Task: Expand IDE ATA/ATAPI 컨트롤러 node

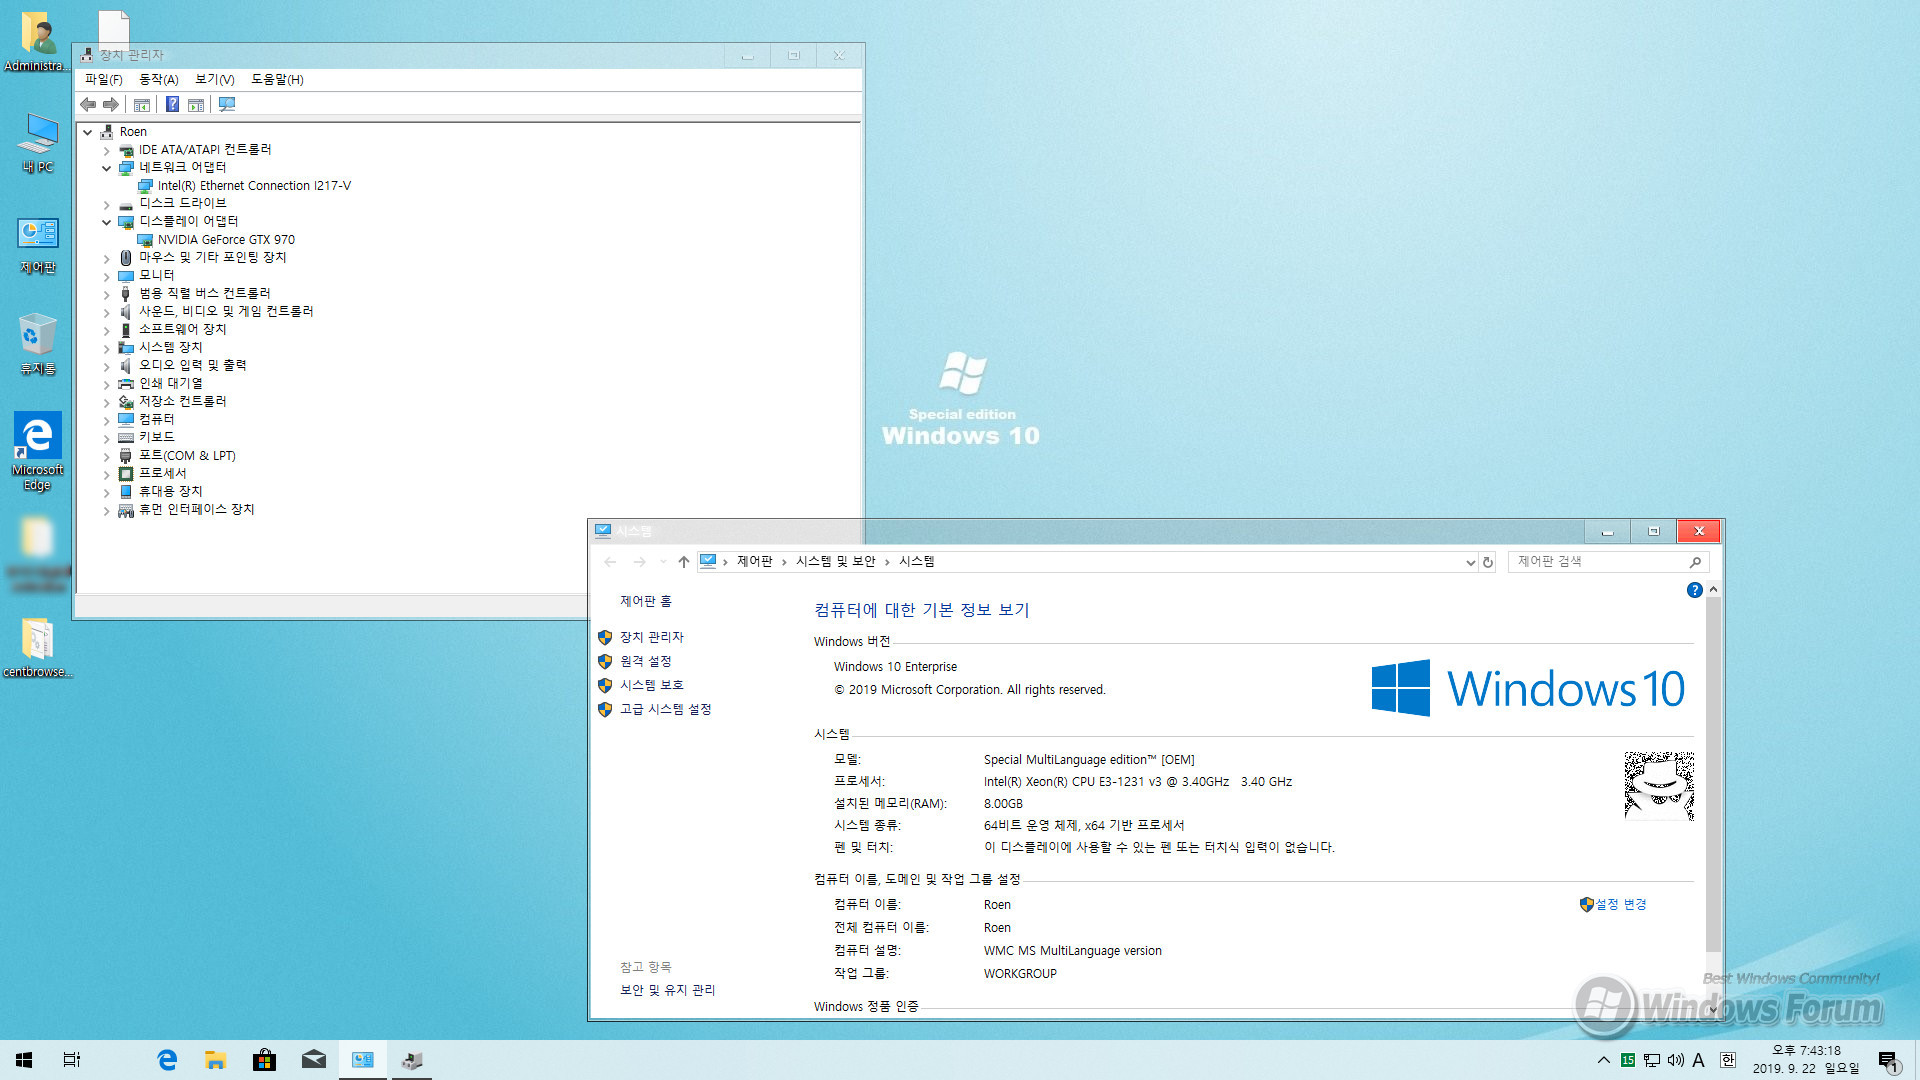Action: [107, 150]
